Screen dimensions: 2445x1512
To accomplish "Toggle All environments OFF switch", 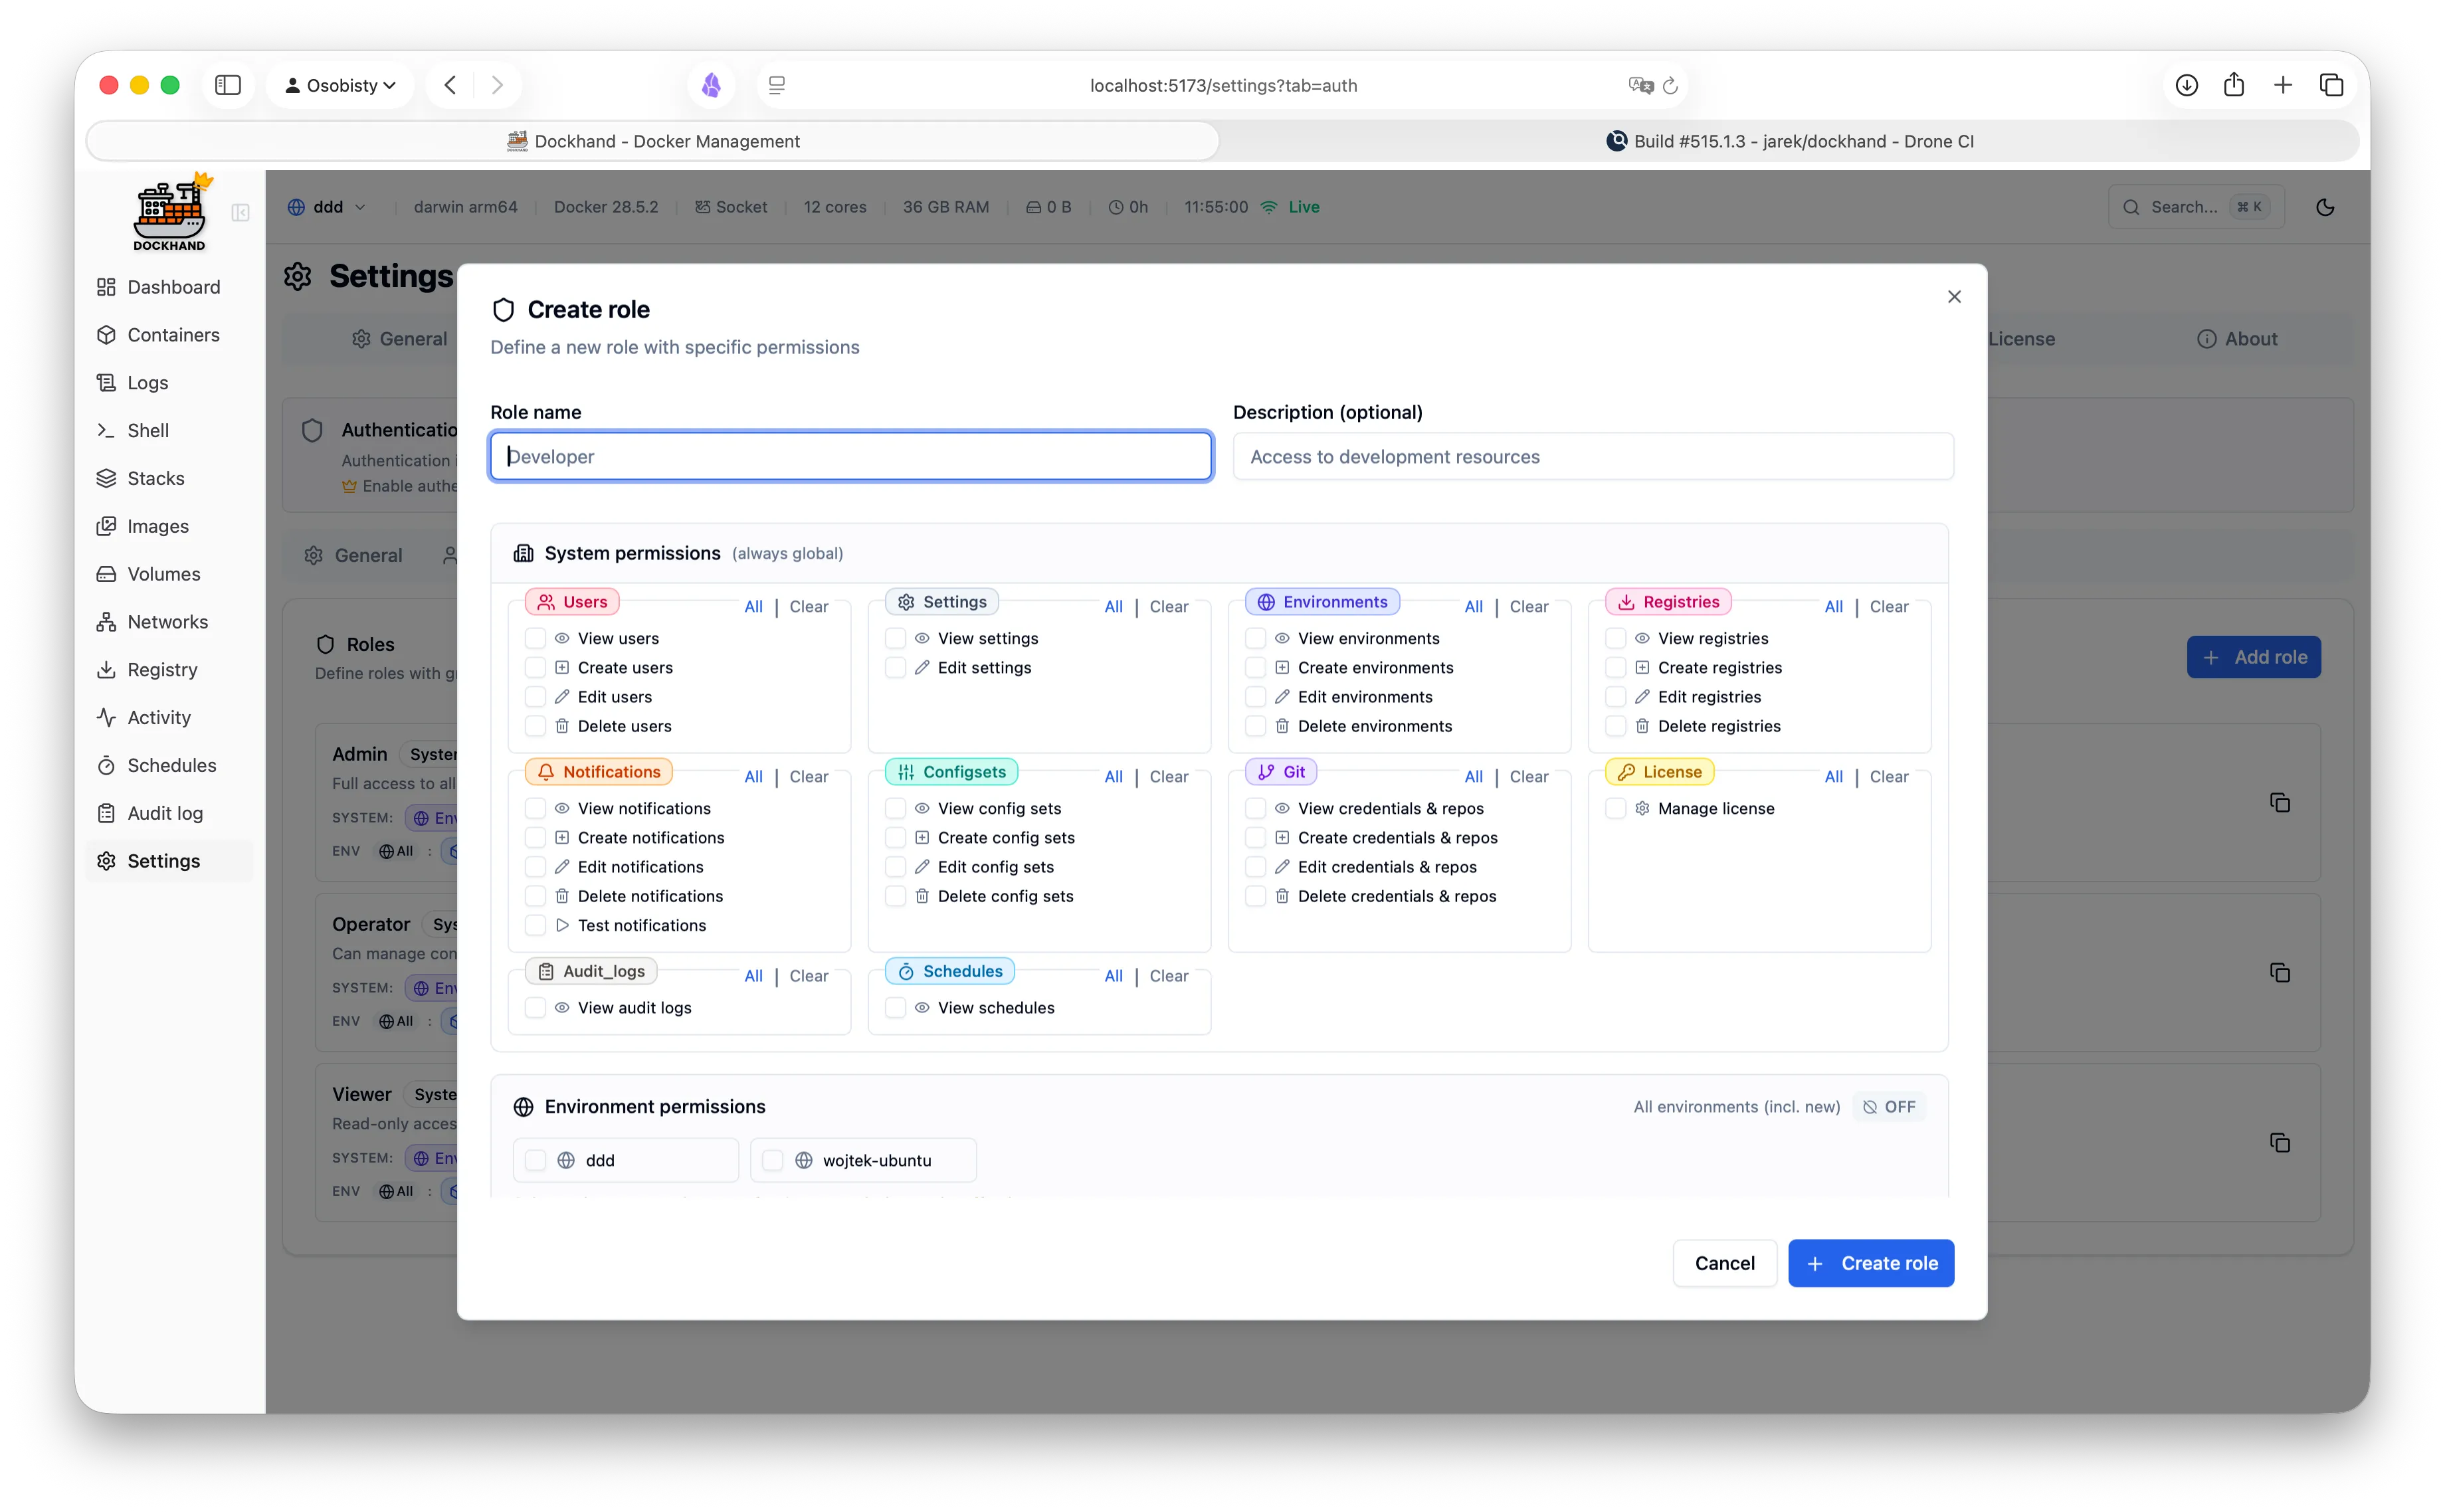I will [1889, 1107].
